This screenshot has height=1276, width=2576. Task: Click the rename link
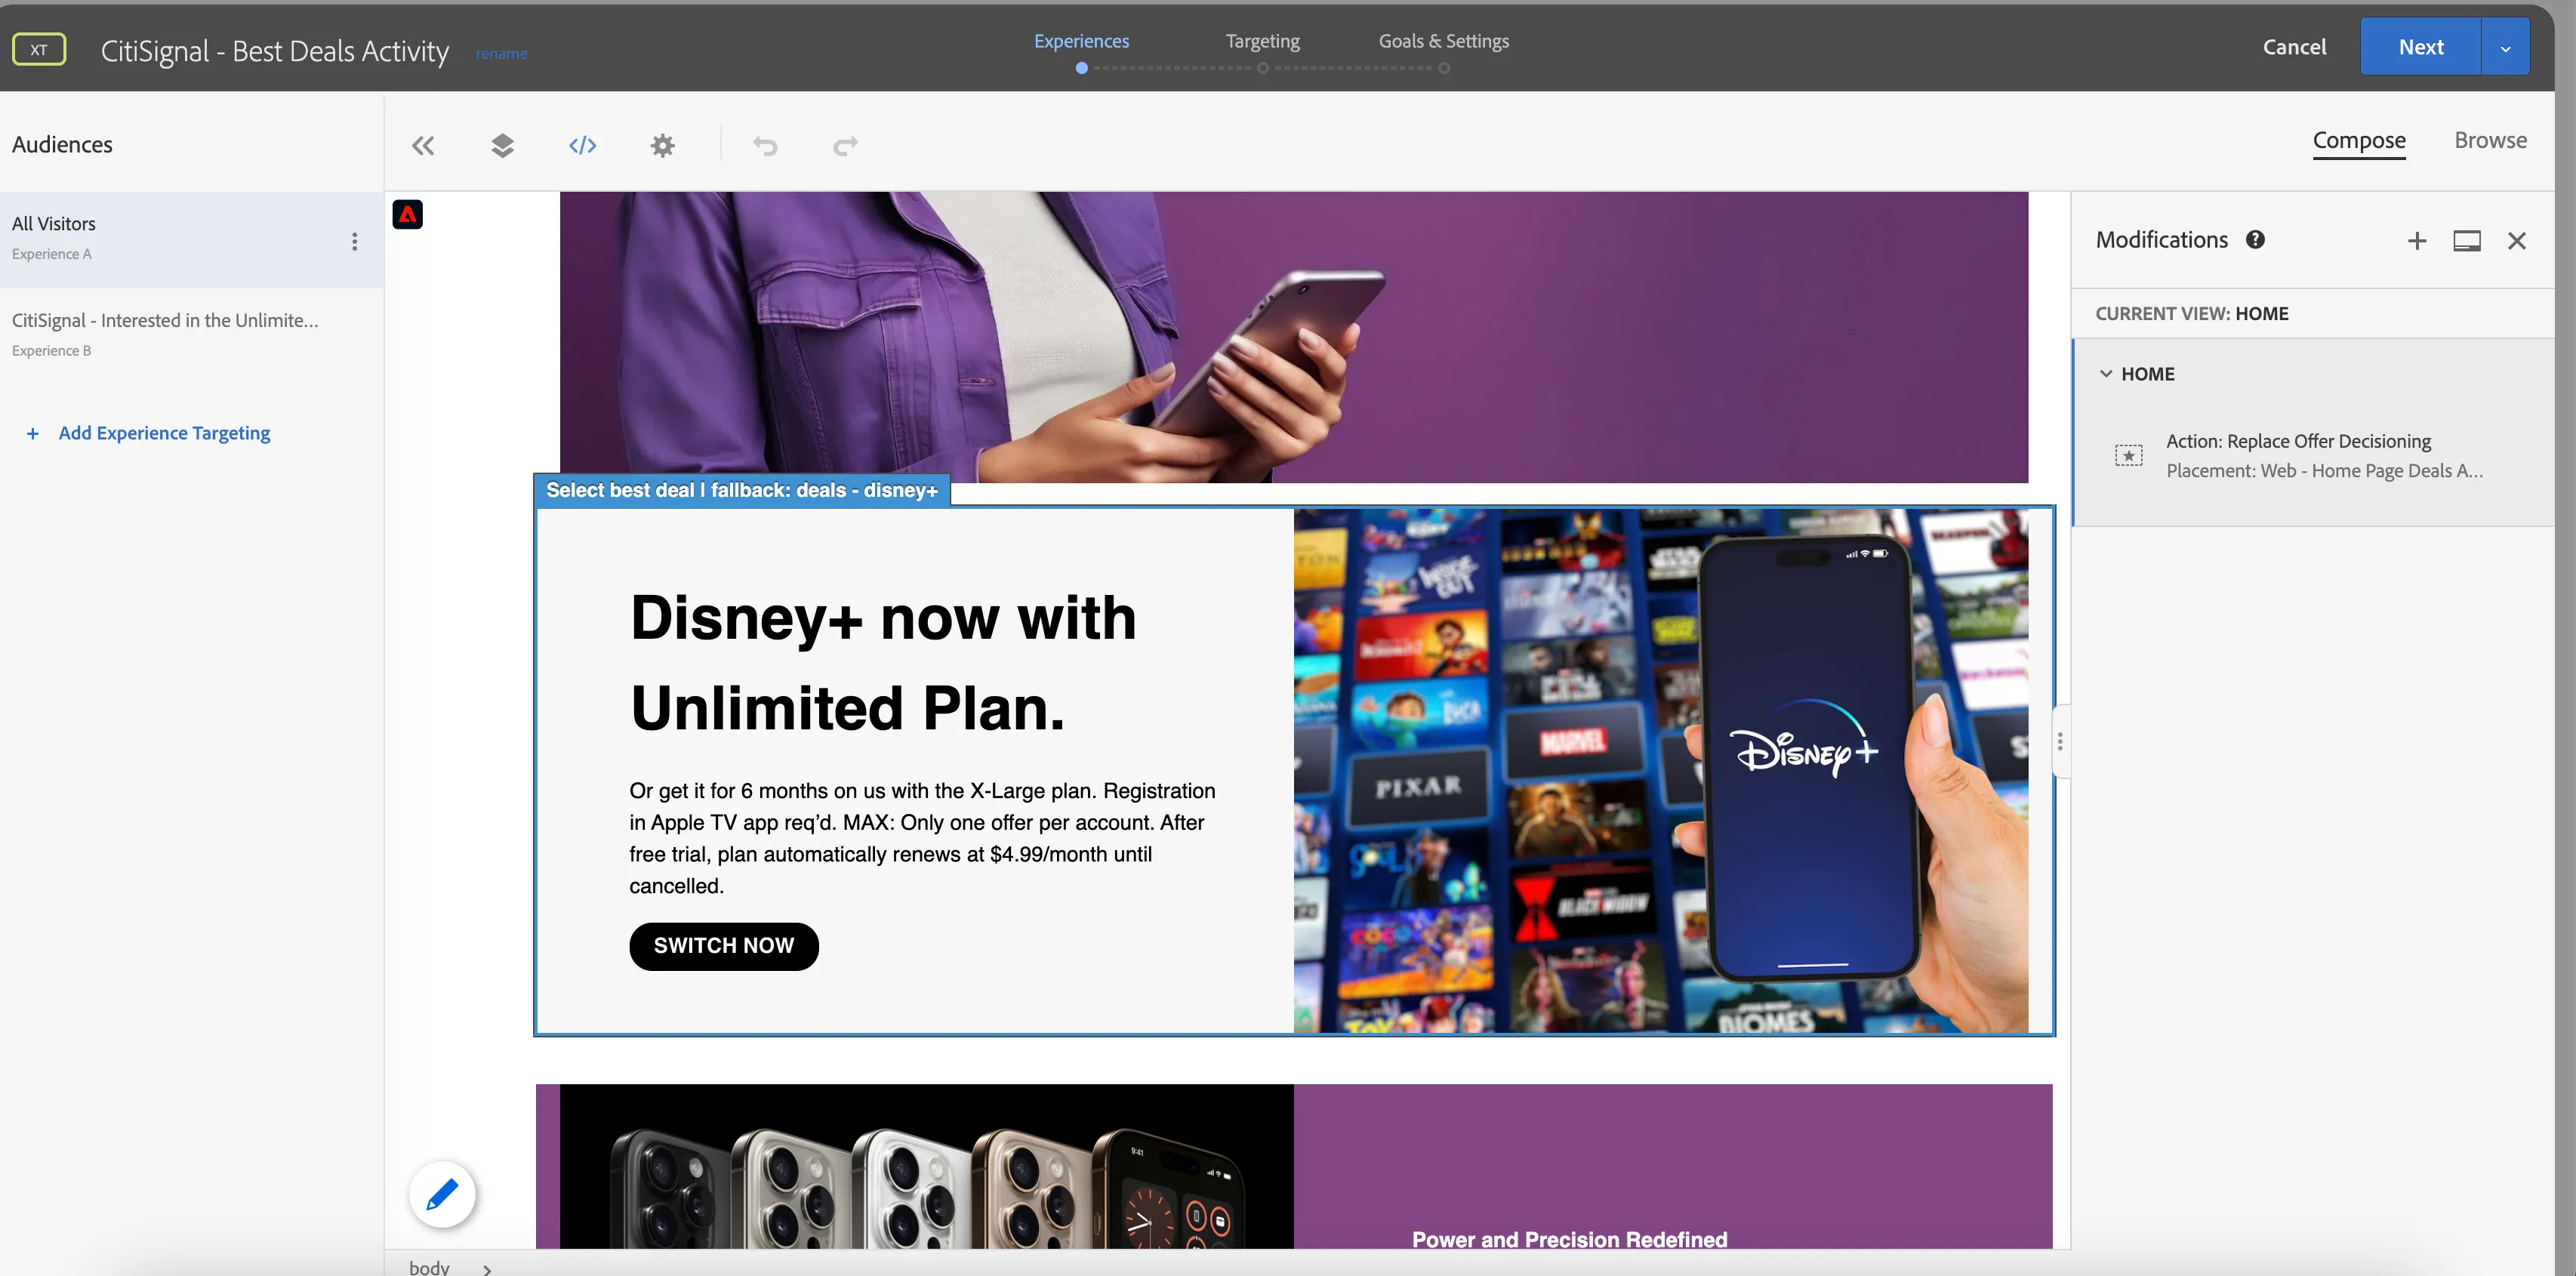(x=501, y=54)
